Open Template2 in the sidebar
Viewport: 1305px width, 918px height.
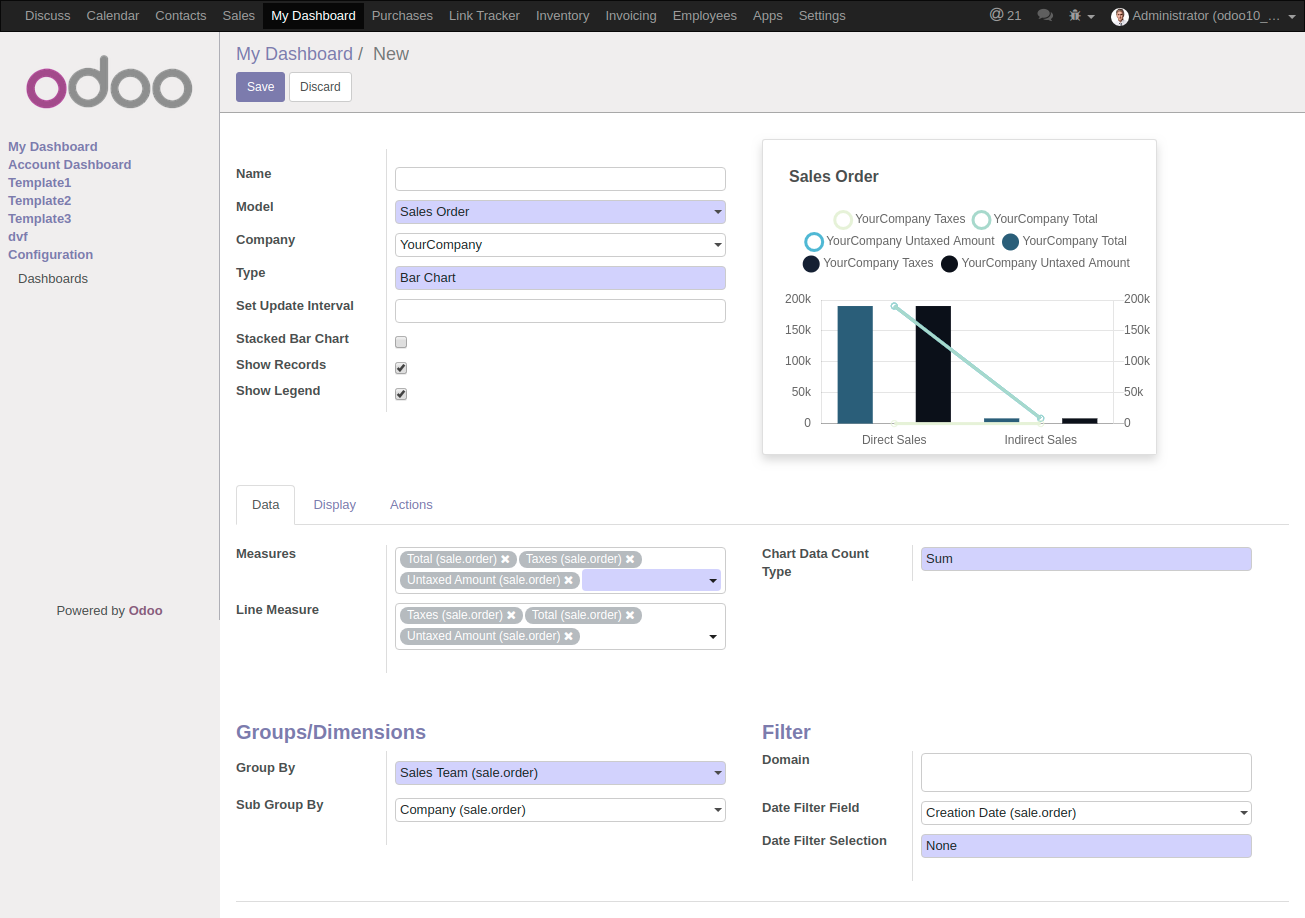tap(40, 201)
